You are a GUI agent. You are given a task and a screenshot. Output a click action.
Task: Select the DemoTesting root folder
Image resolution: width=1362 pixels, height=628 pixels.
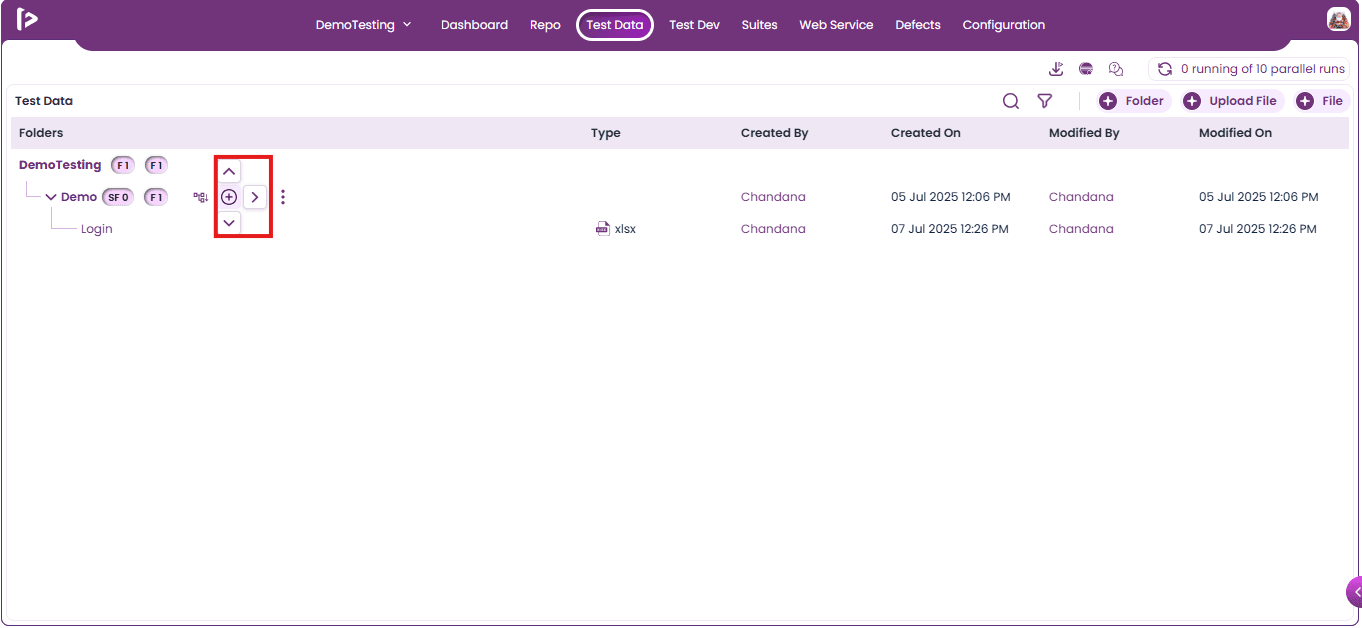click(x=60, y=165)
